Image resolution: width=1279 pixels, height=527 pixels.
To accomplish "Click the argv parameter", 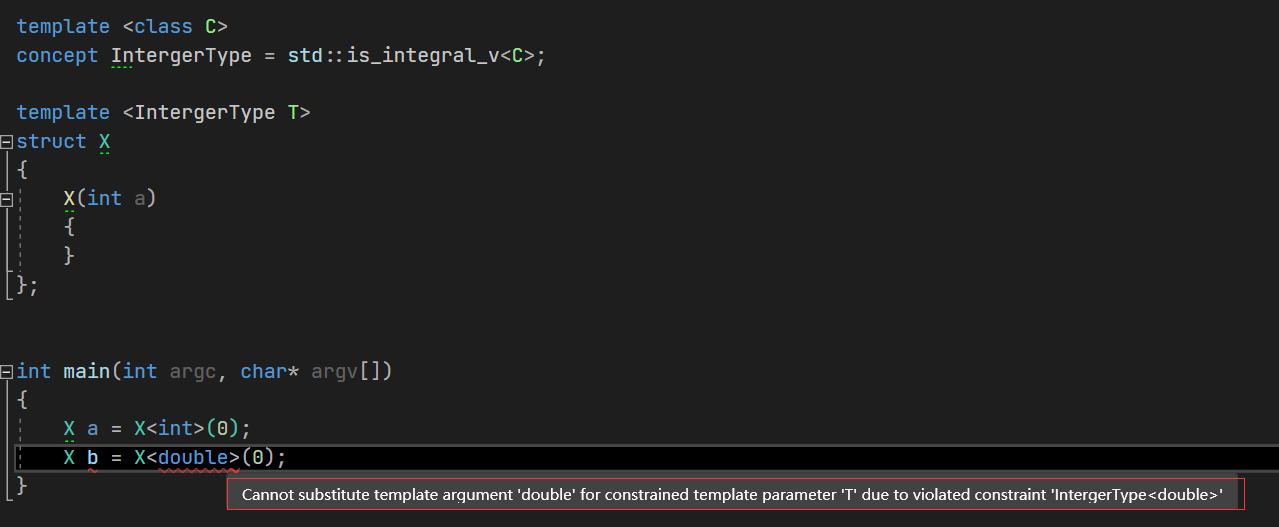I will coord(334,372).
